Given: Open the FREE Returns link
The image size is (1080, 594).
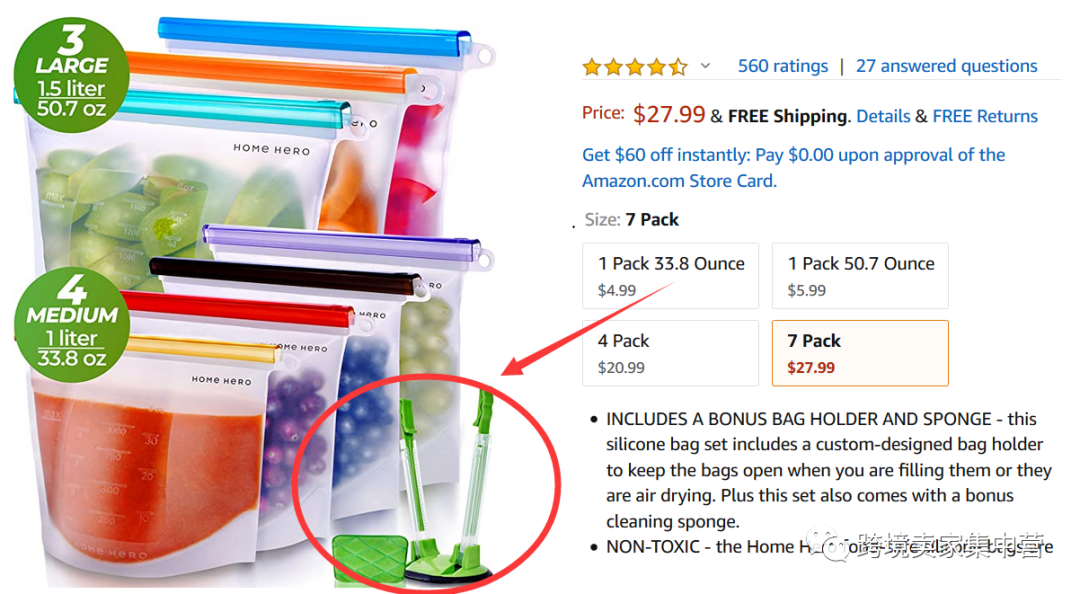Looking at the screenshot, I should click(985, 116).
